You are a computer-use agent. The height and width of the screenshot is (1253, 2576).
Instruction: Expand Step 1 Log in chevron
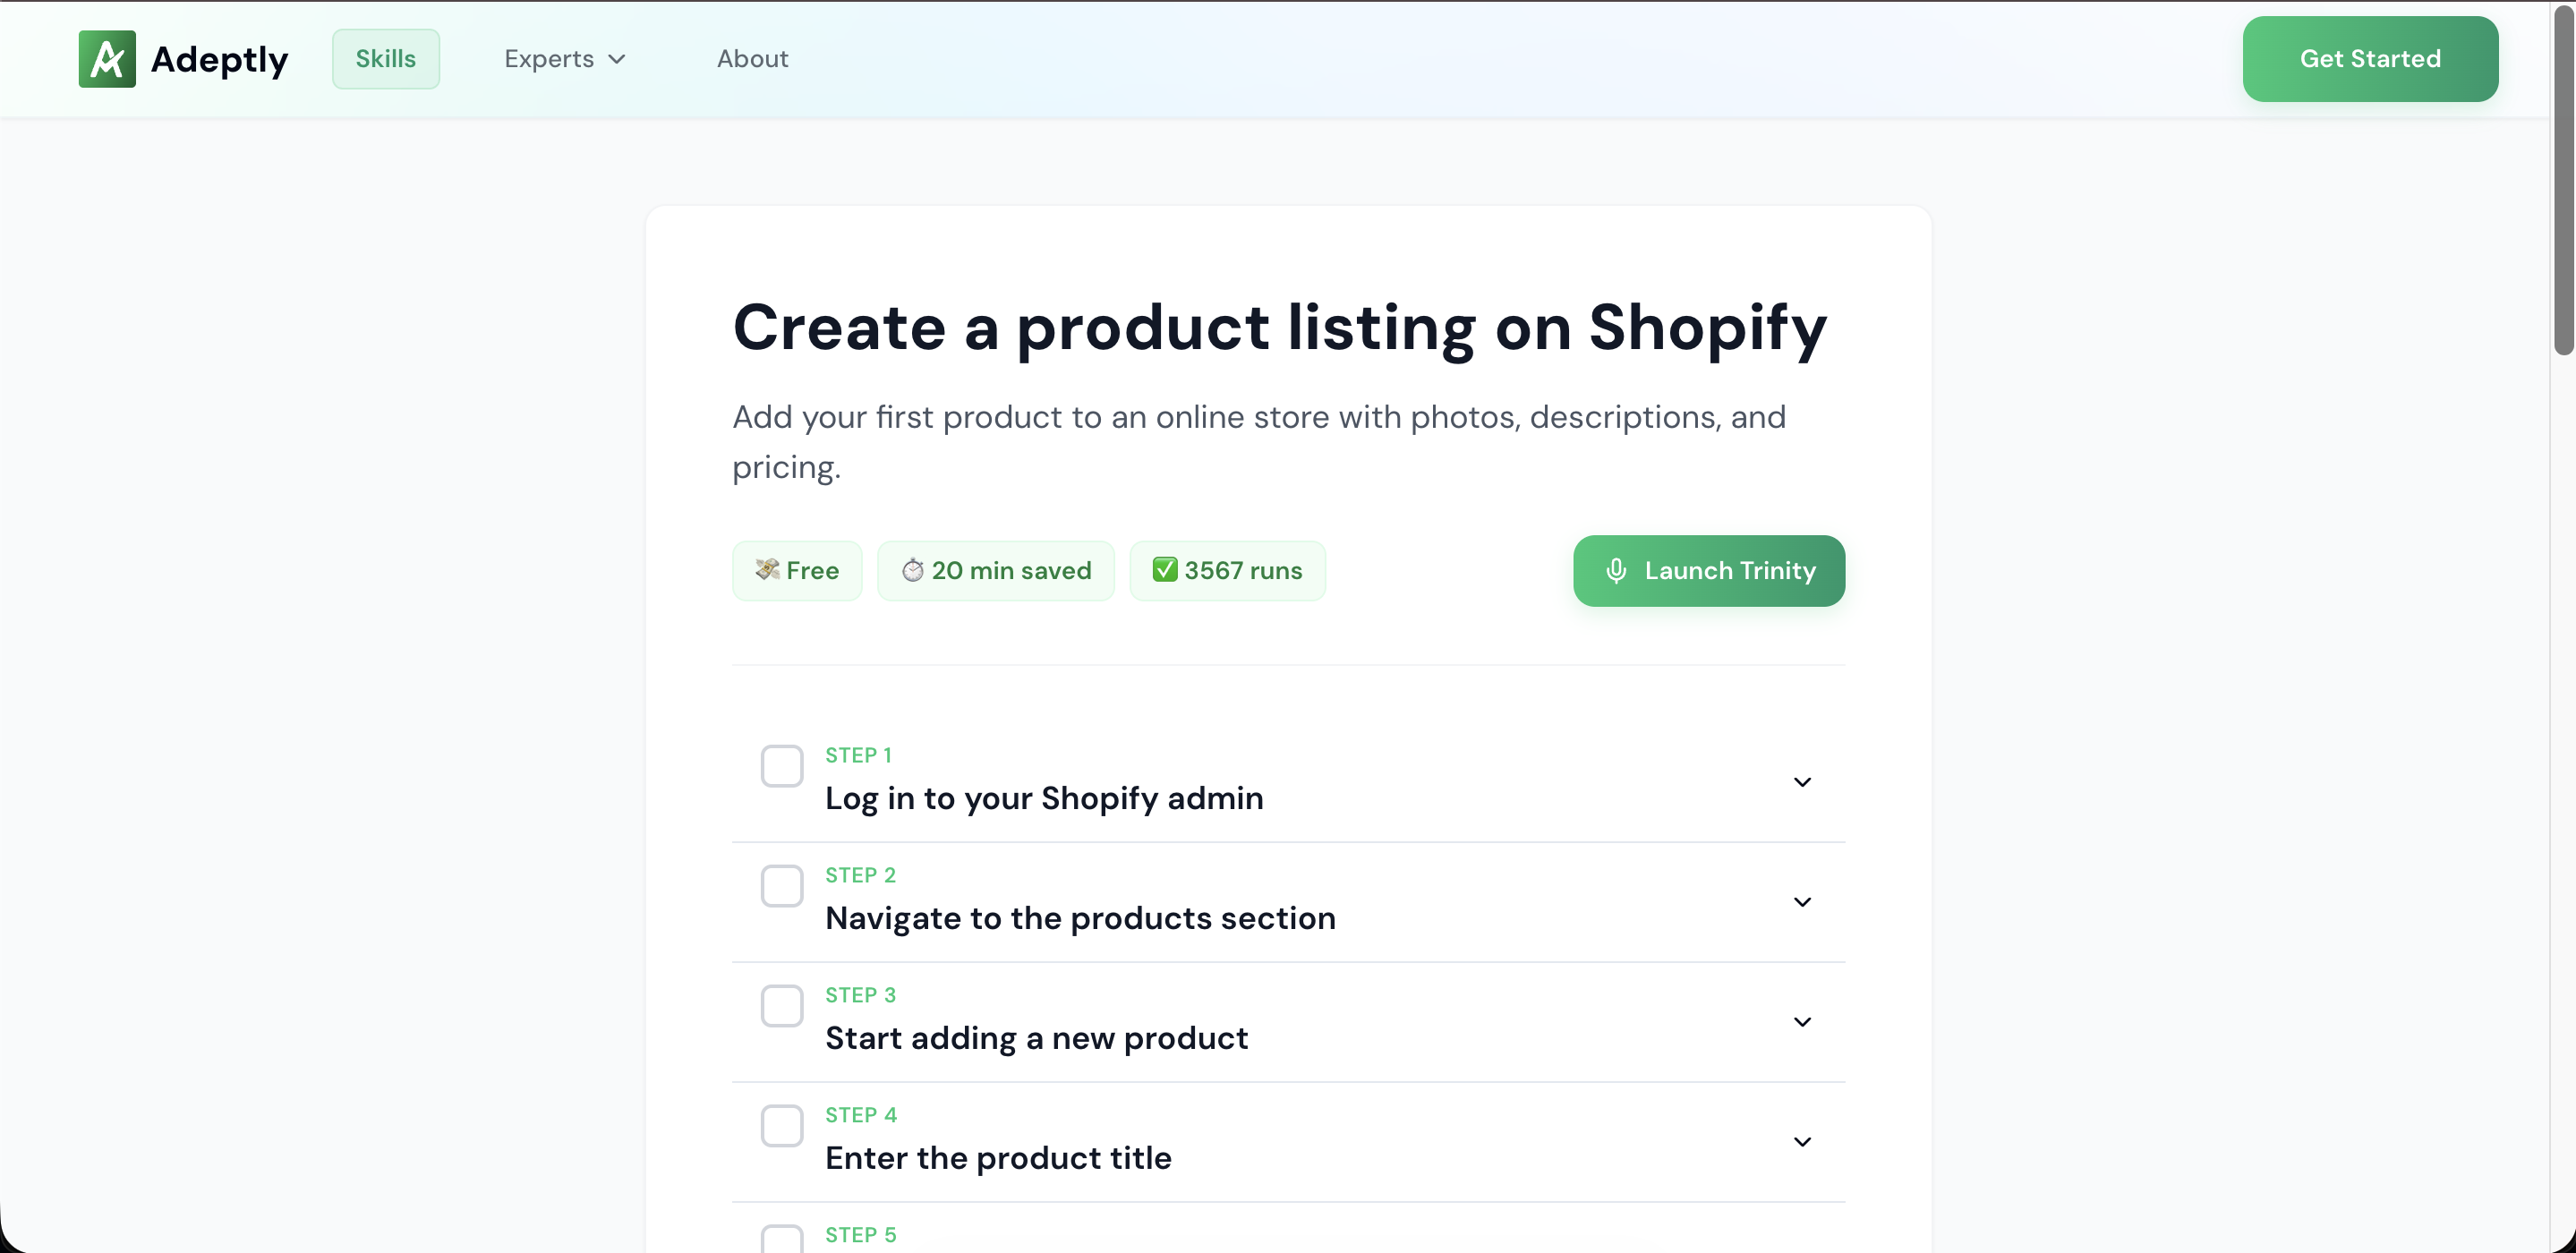[x=1802, y=782]
